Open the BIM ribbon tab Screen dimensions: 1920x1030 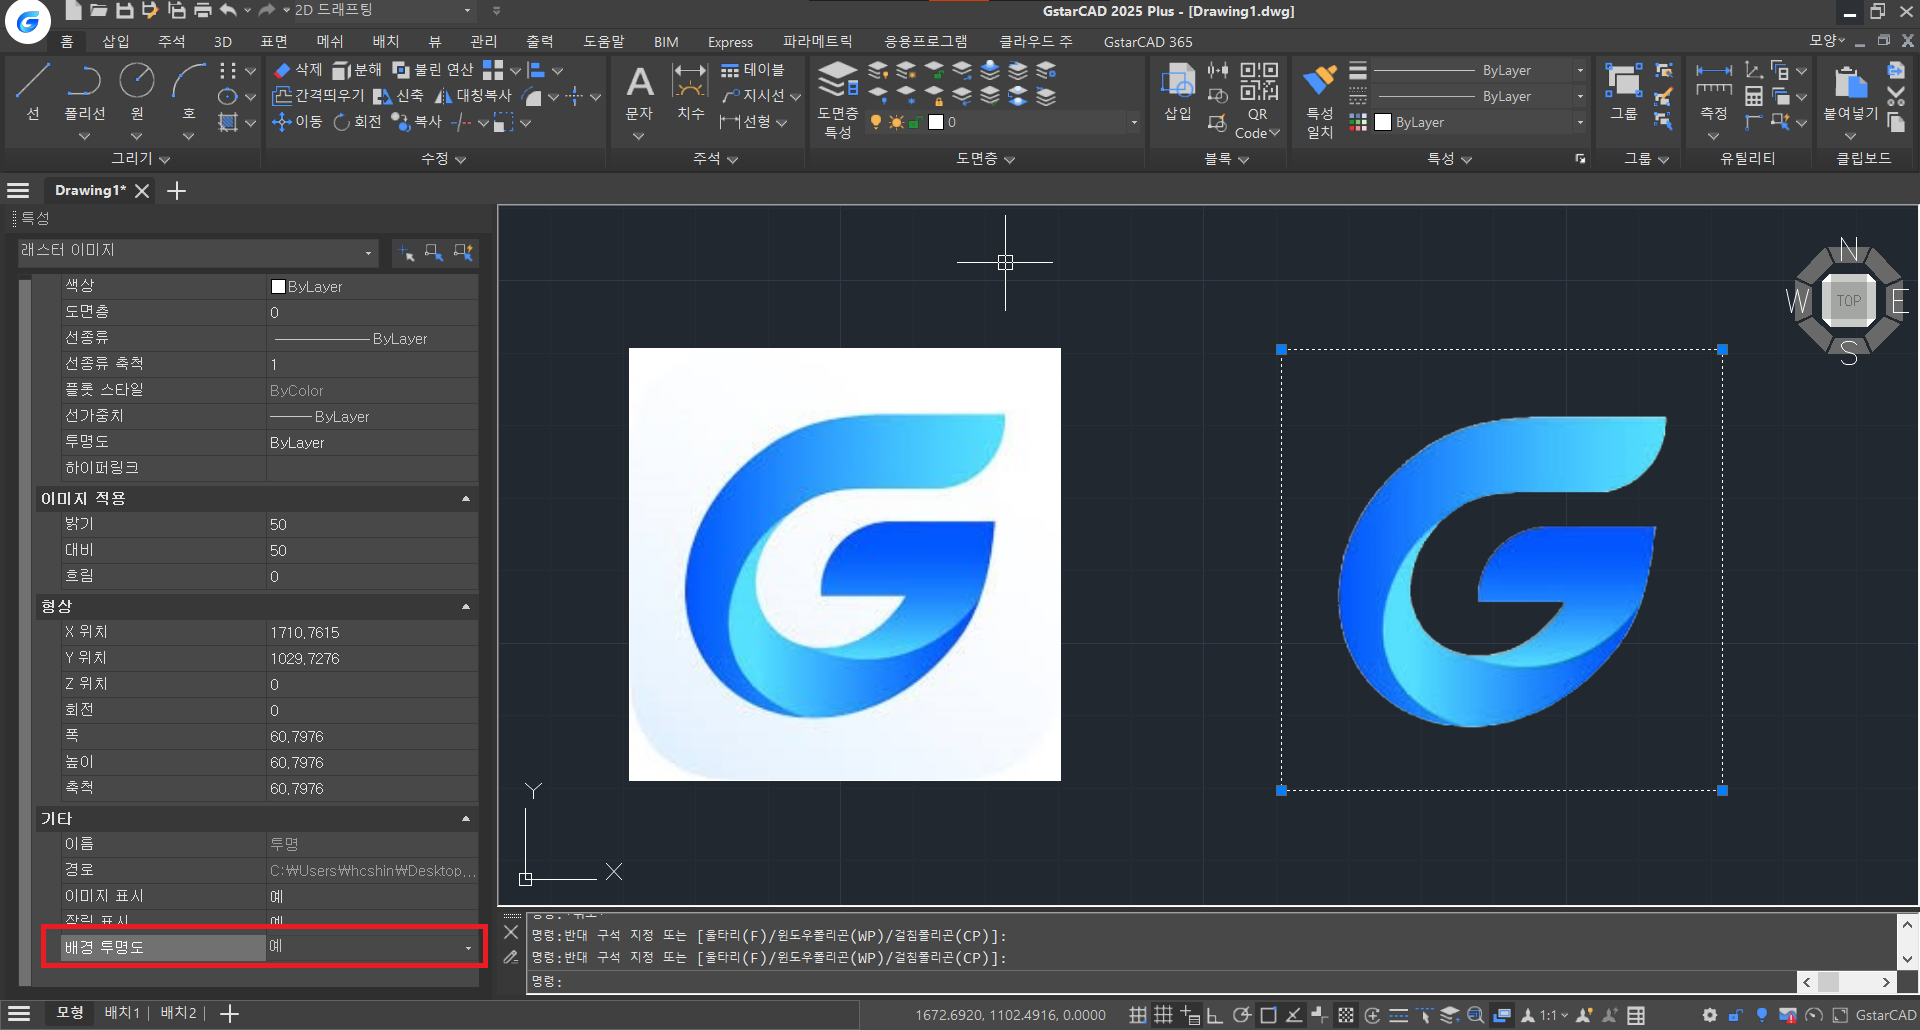coord(666,41)
